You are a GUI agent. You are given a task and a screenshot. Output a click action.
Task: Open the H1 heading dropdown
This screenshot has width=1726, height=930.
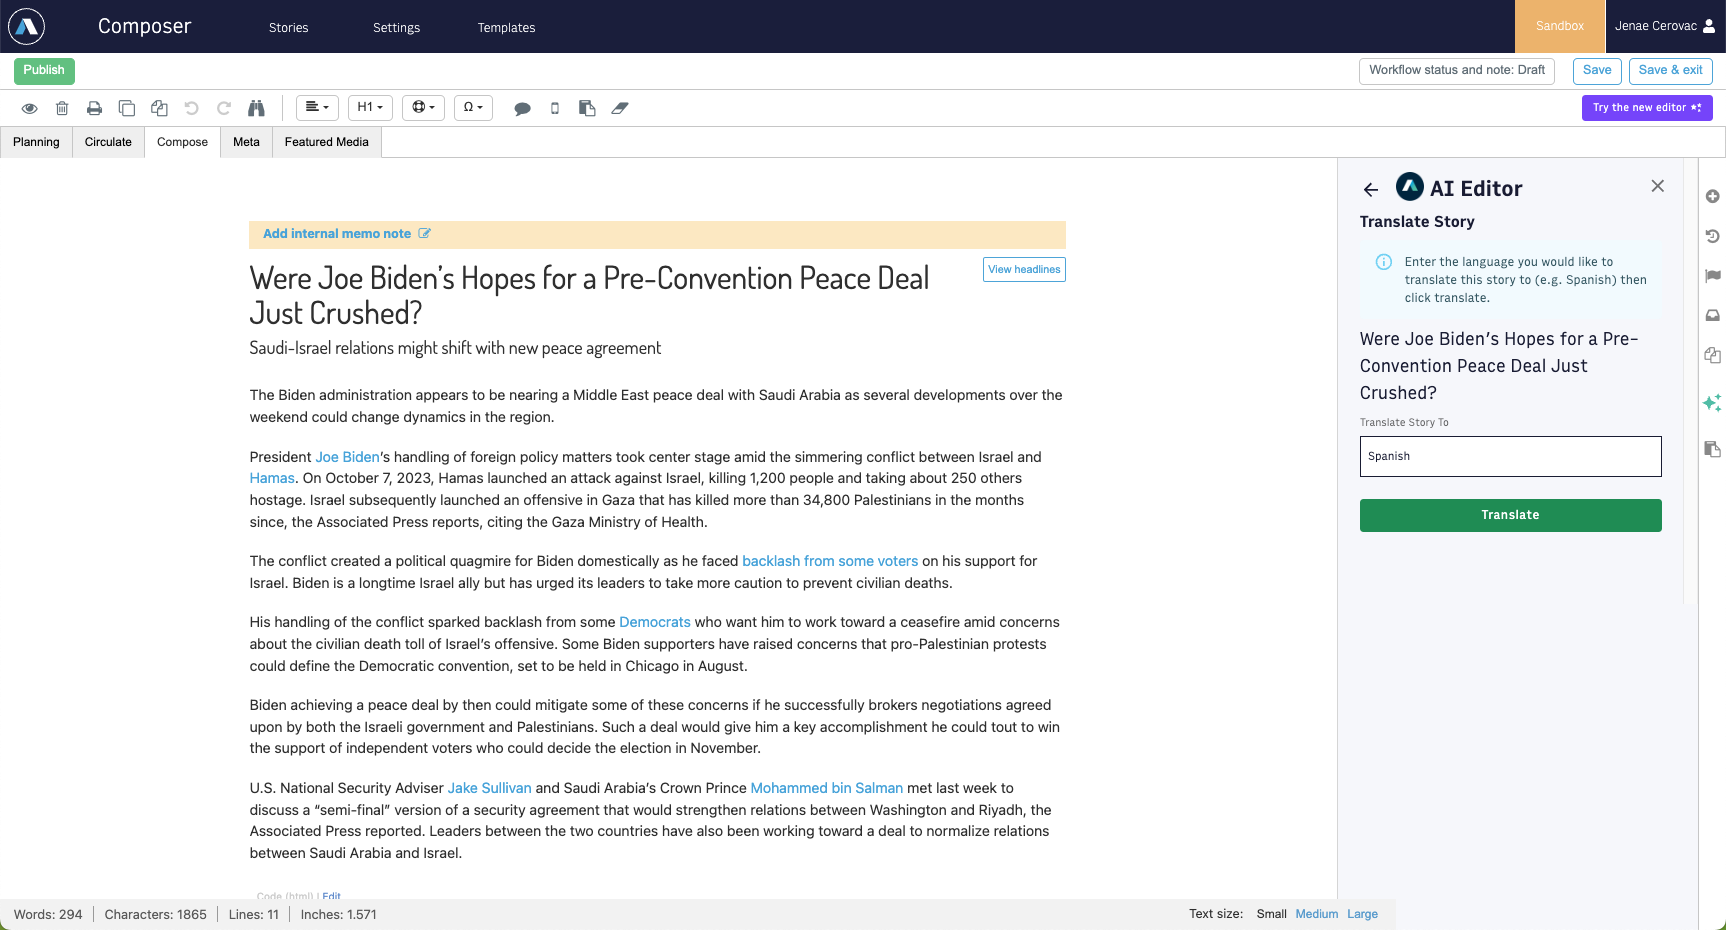(x=370, y=107)
